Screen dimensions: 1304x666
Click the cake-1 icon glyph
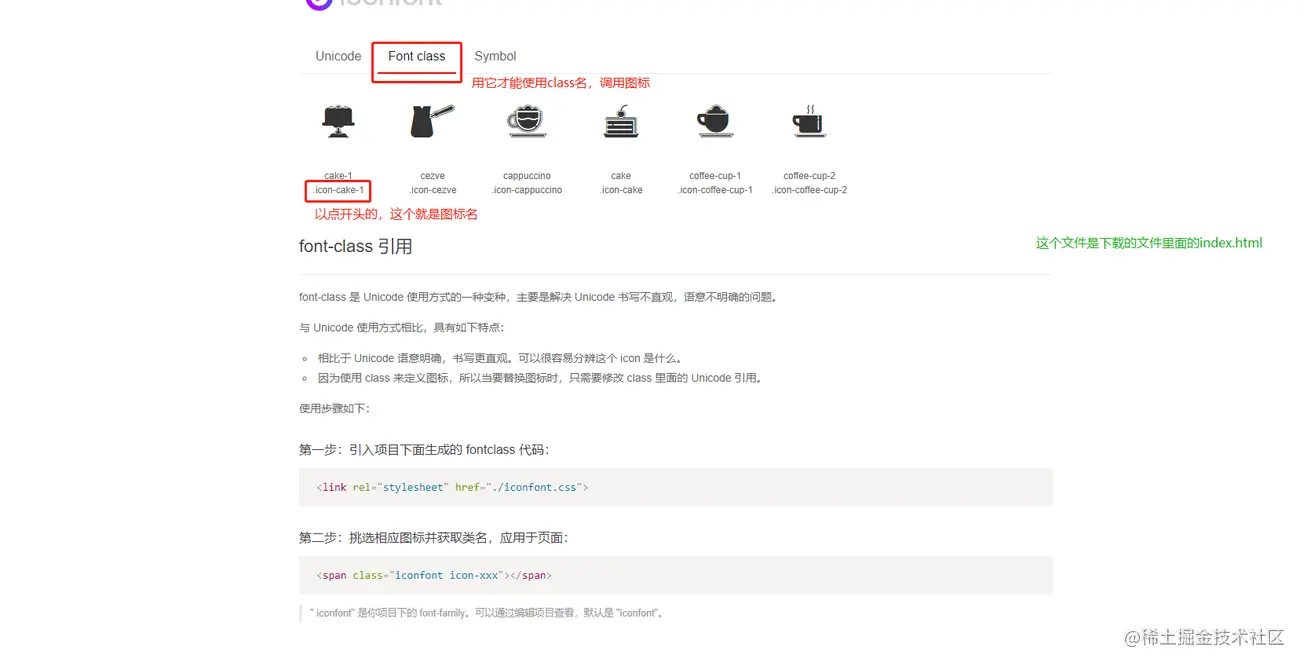[x=338, y=121]
